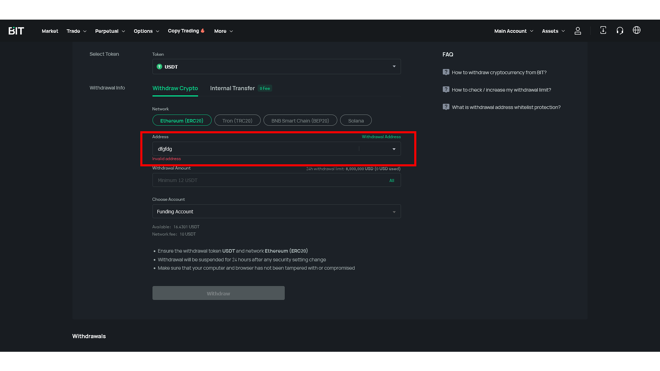This screenshot has height=371, width=660.
Task: Expand the address field dropdown arrow
Action: [x=394, y=149]
